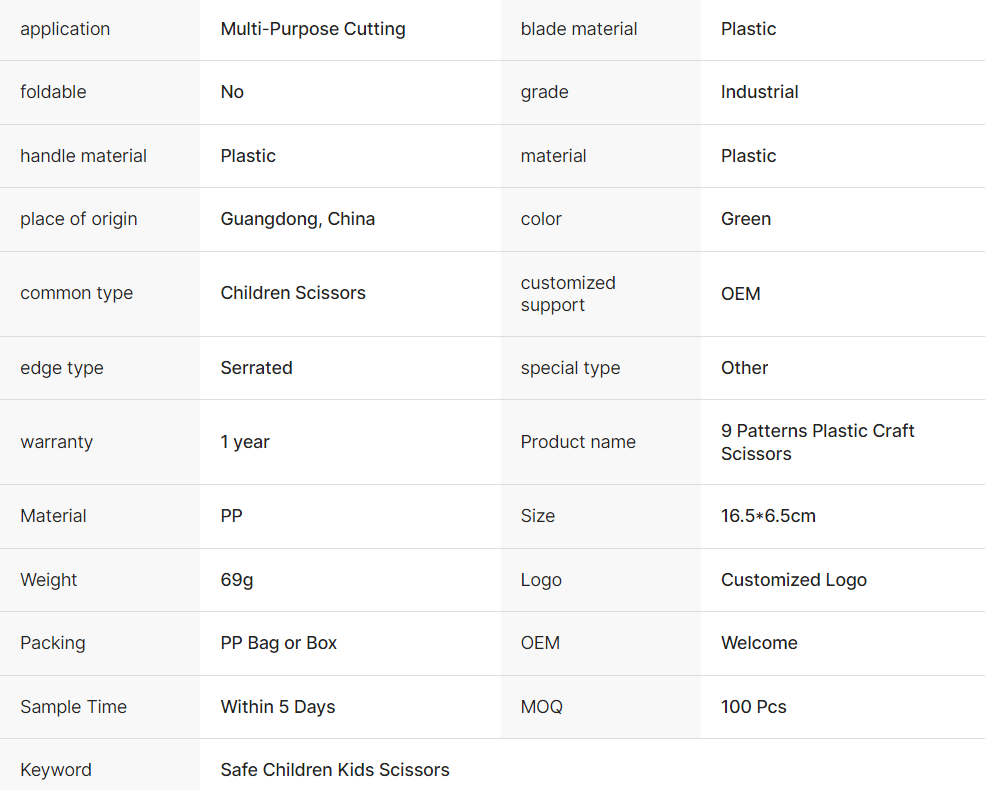Image resolution: width=985 pixels, height=790 pixels.
Task: Click 'Guangdong, China' place of origin value
Action: tap(298, 219)
